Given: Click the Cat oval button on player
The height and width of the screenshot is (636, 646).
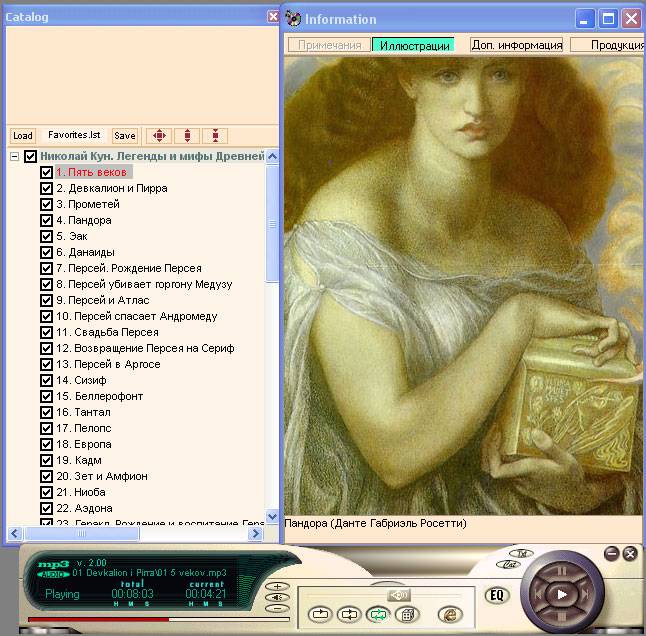Looking at the screenshot, I should pos(509,565).
